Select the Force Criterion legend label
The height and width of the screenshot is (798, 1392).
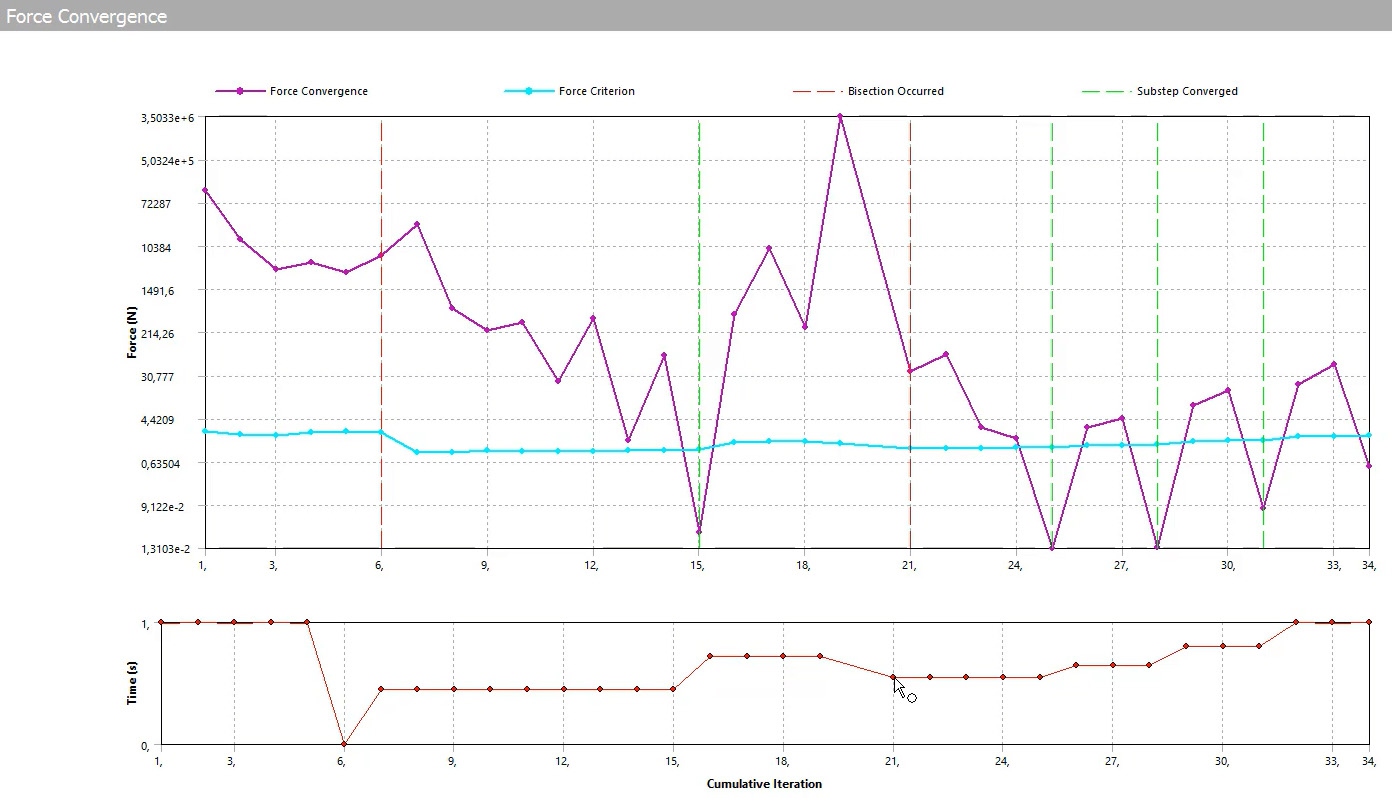click(596, 91)
